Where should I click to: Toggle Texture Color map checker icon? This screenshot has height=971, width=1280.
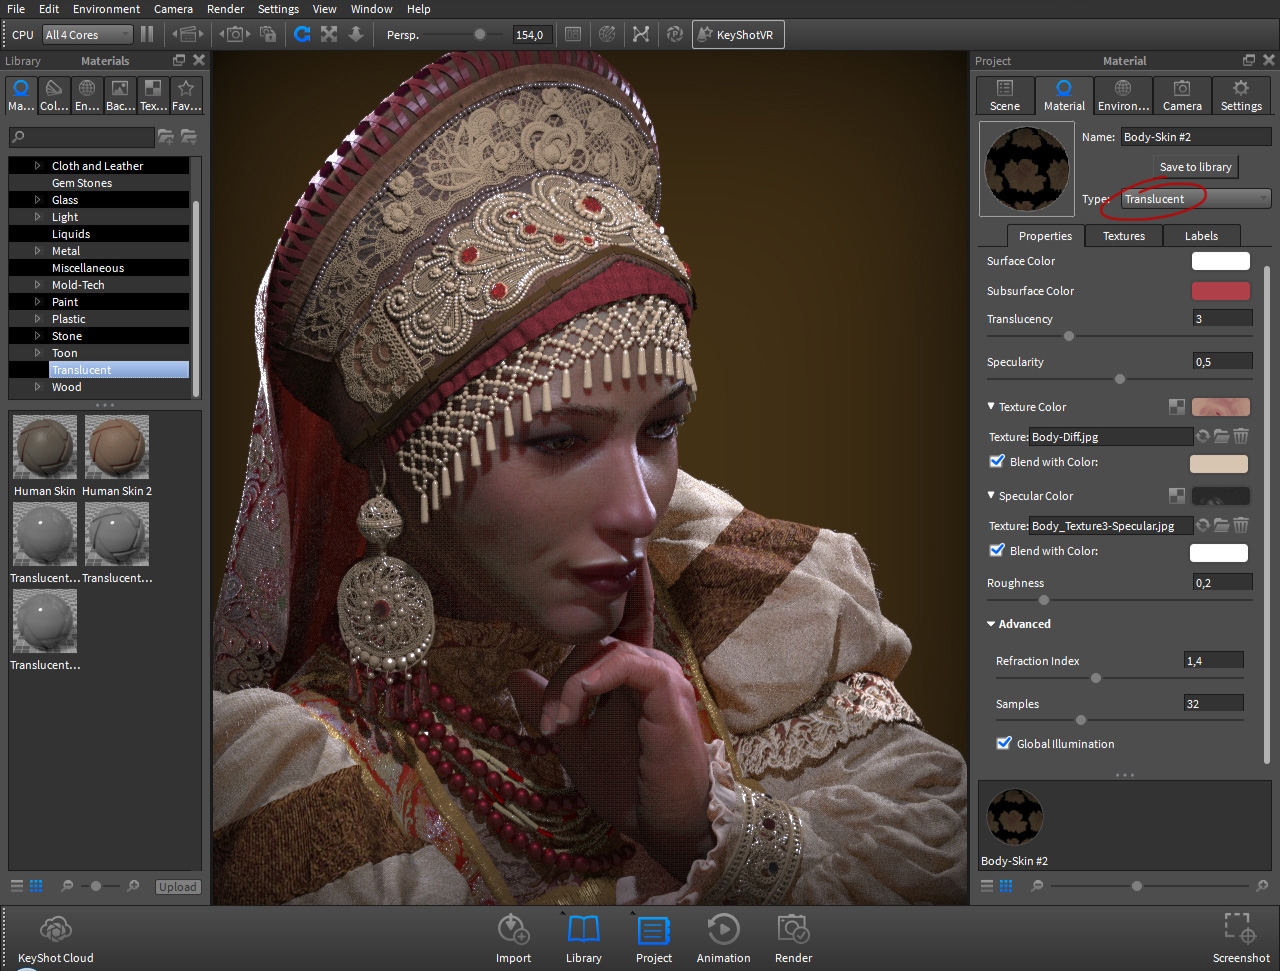point(1177,407)
